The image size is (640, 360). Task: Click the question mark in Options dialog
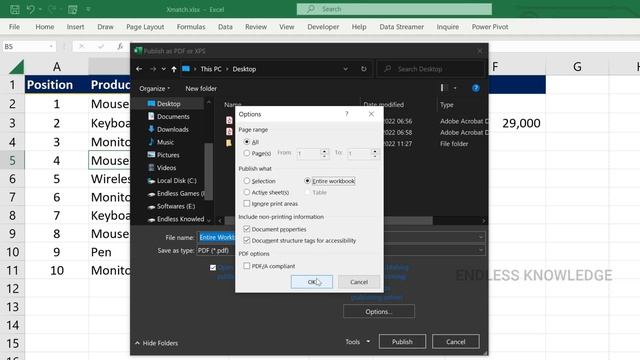tap(347, 114)
